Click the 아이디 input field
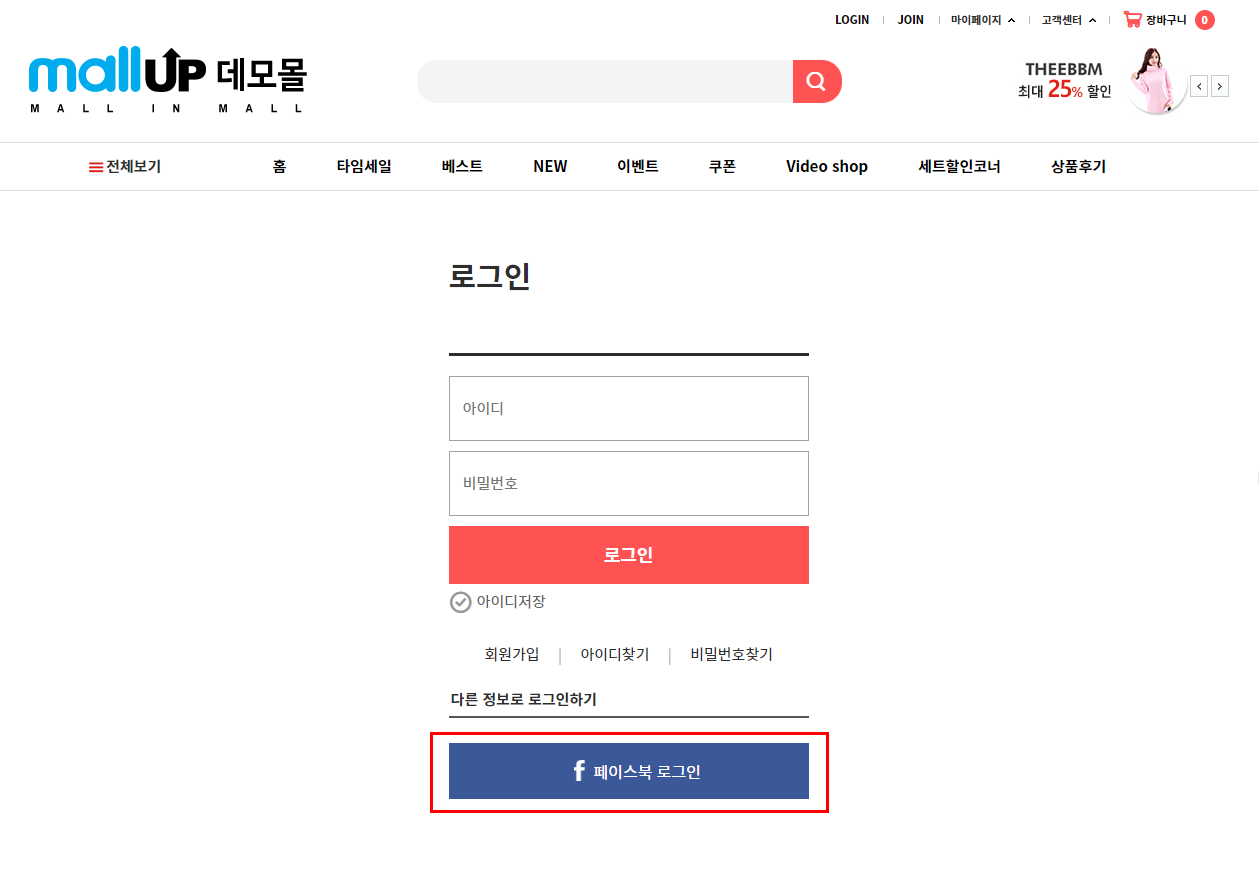 [629, 408]
